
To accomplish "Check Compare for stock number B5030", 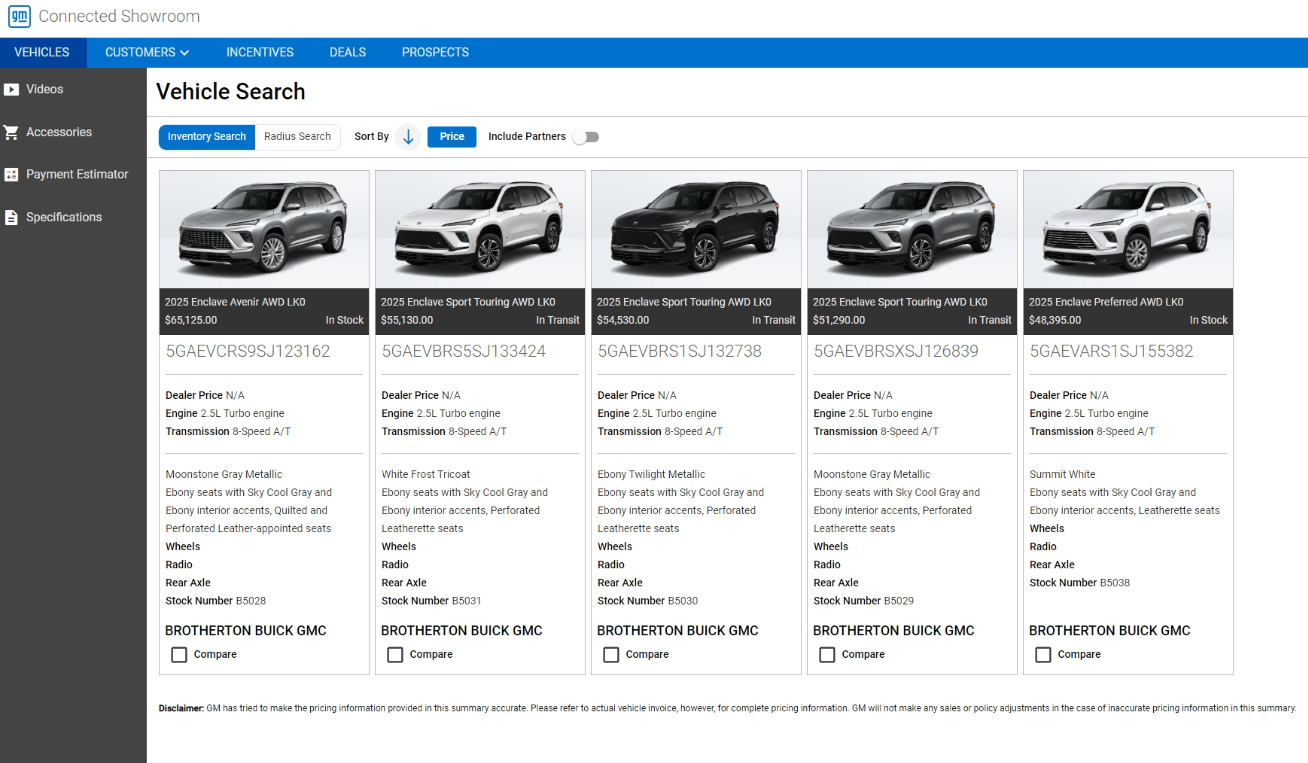I will coord(611,655).
